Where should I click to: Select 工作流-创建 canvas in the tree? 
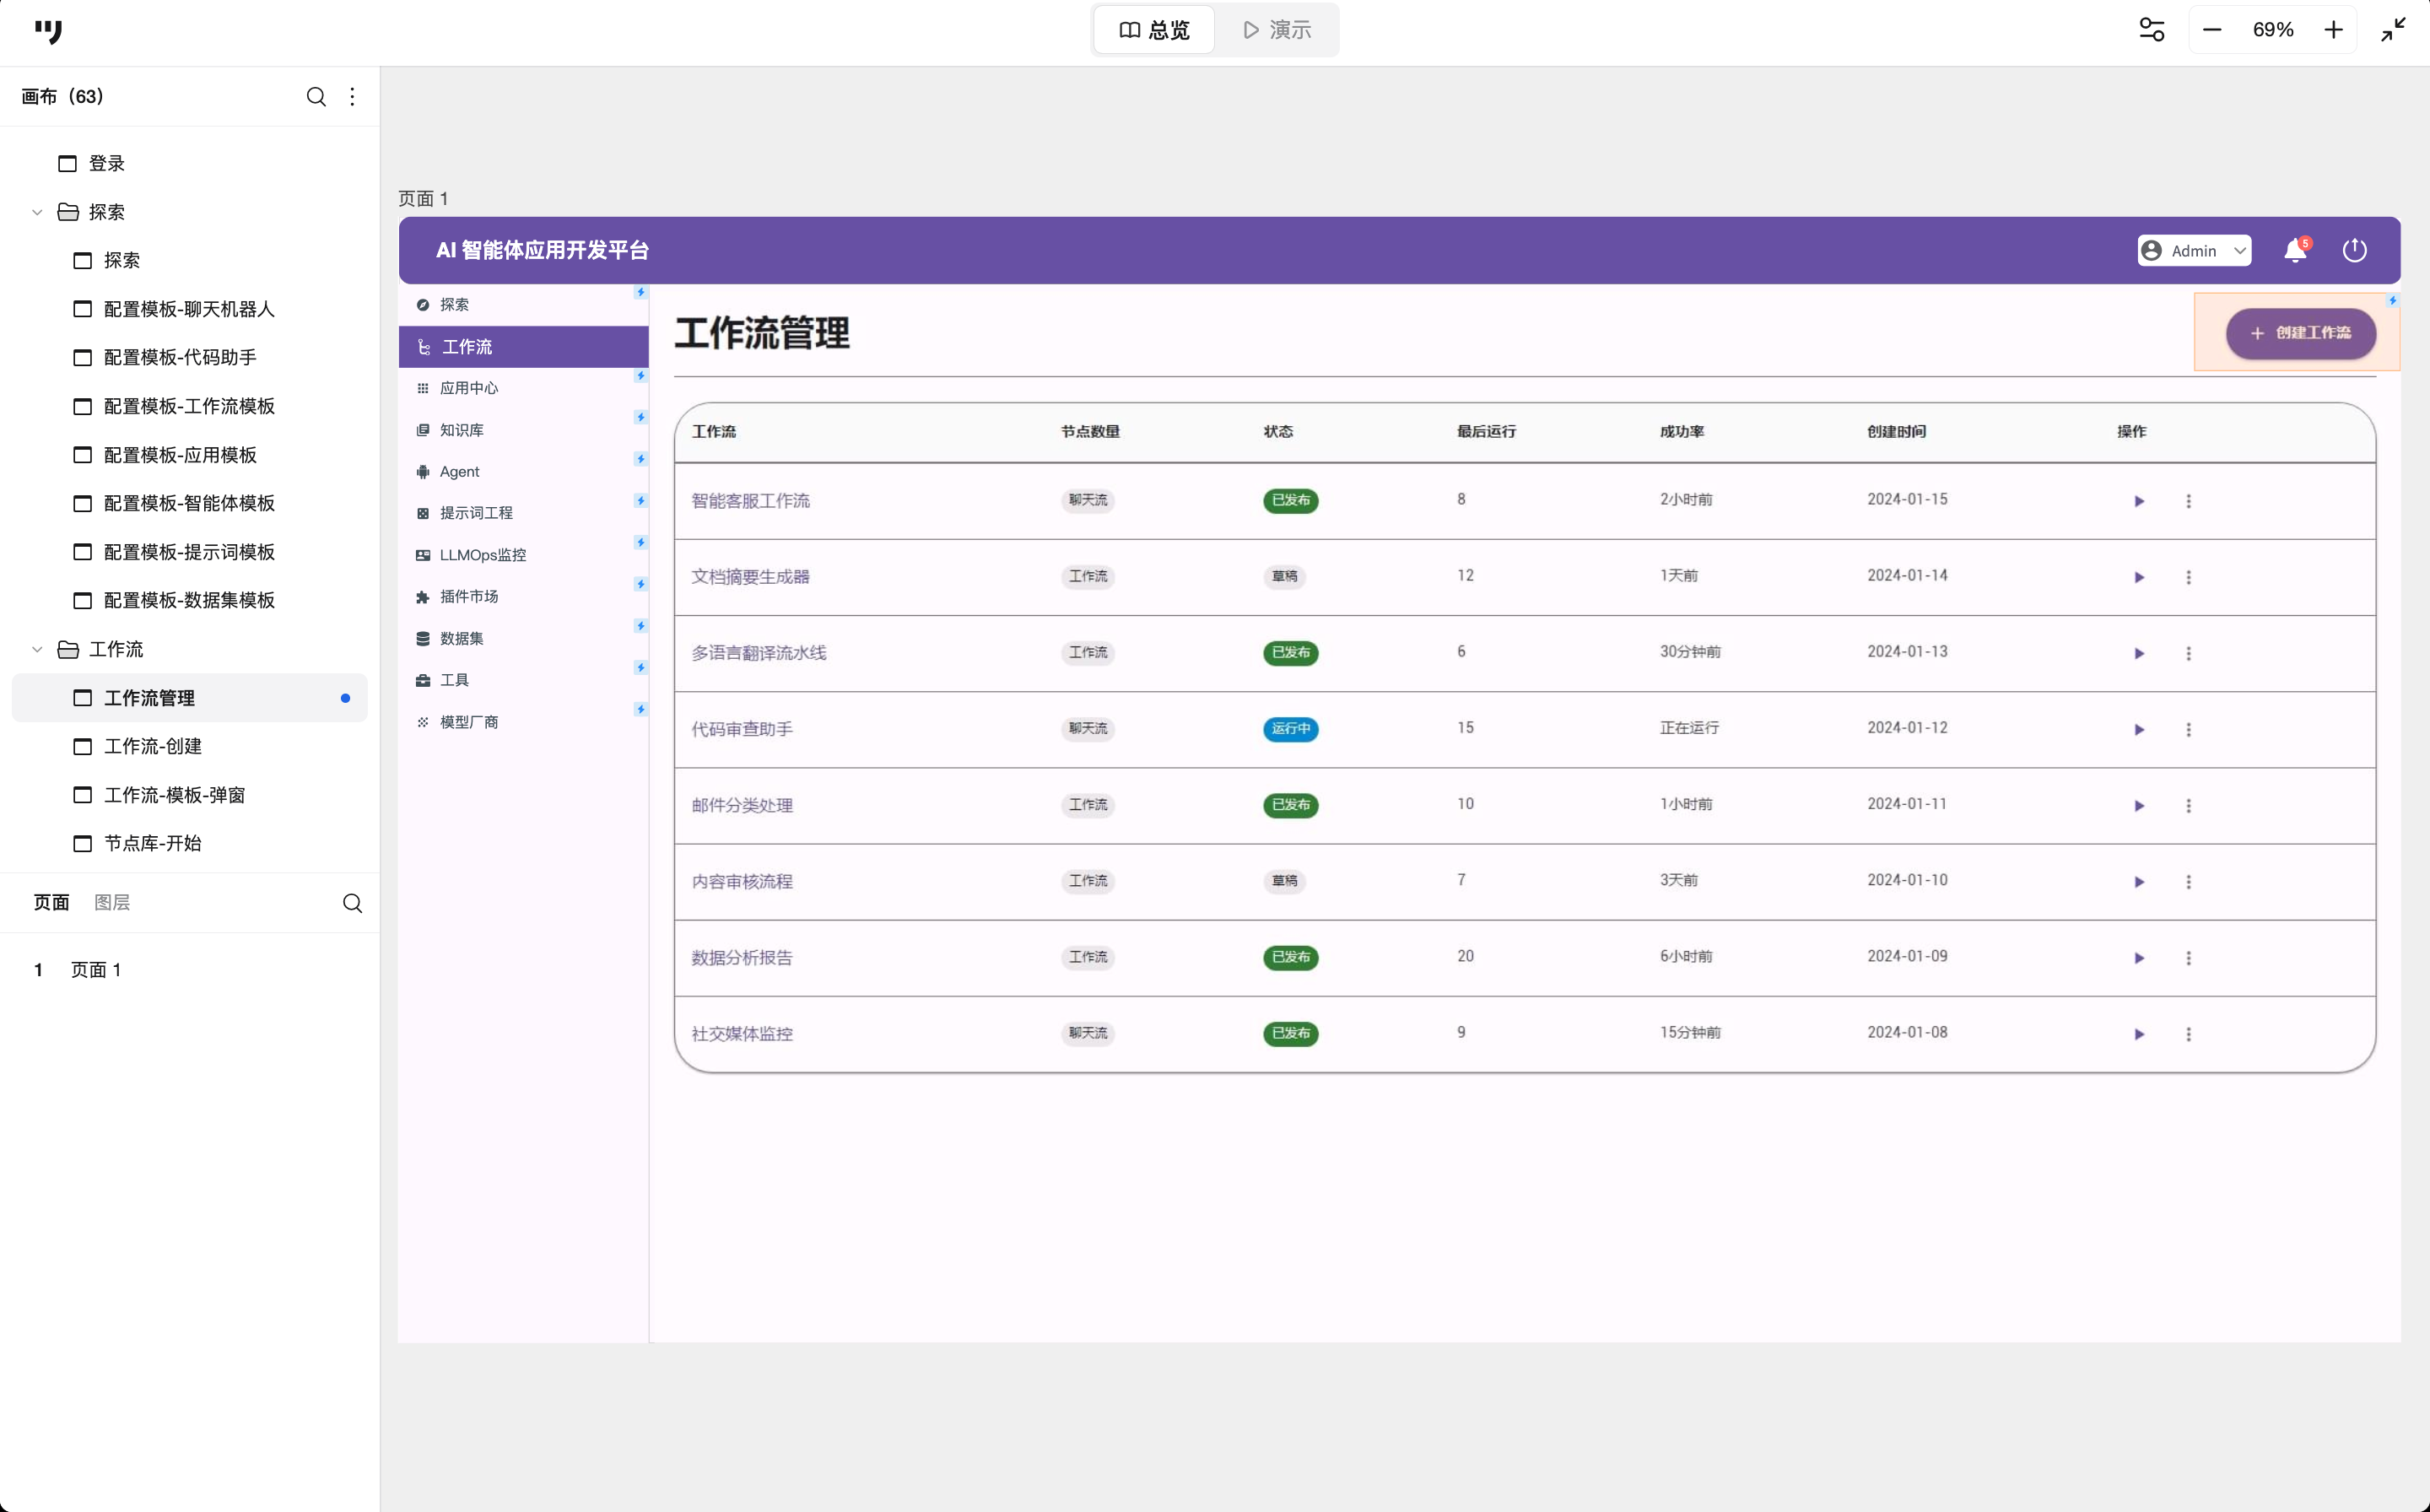point(153,746)
